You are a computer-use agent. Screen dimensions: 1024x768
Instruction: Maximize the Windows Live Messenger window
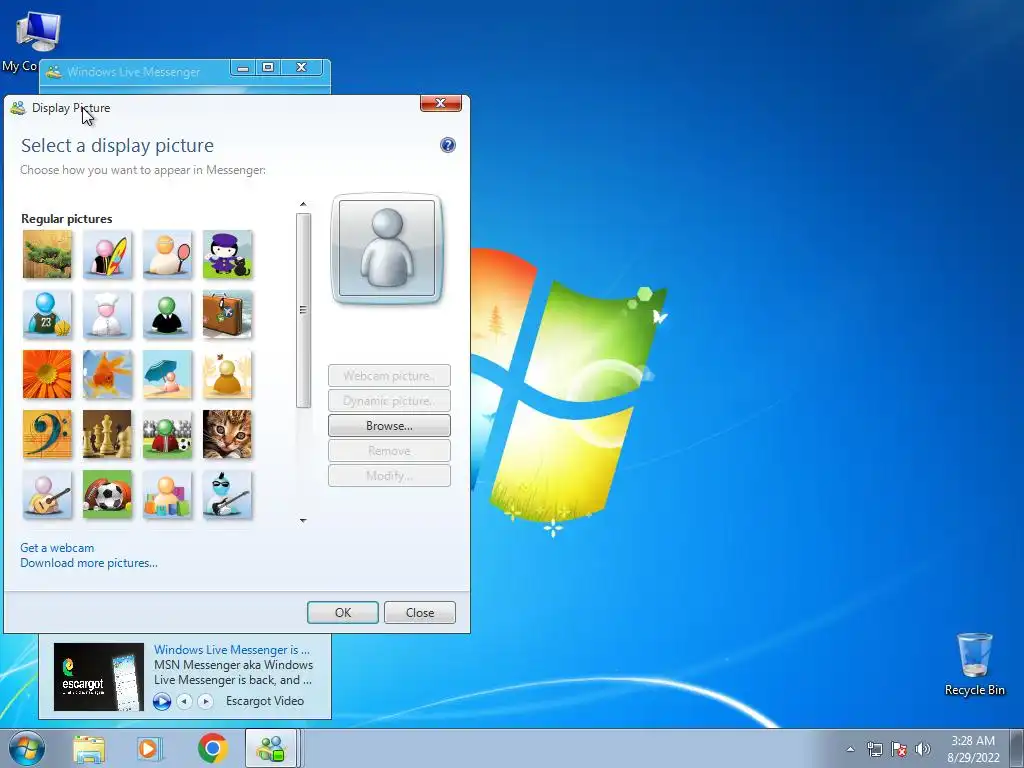coord(268,68)
